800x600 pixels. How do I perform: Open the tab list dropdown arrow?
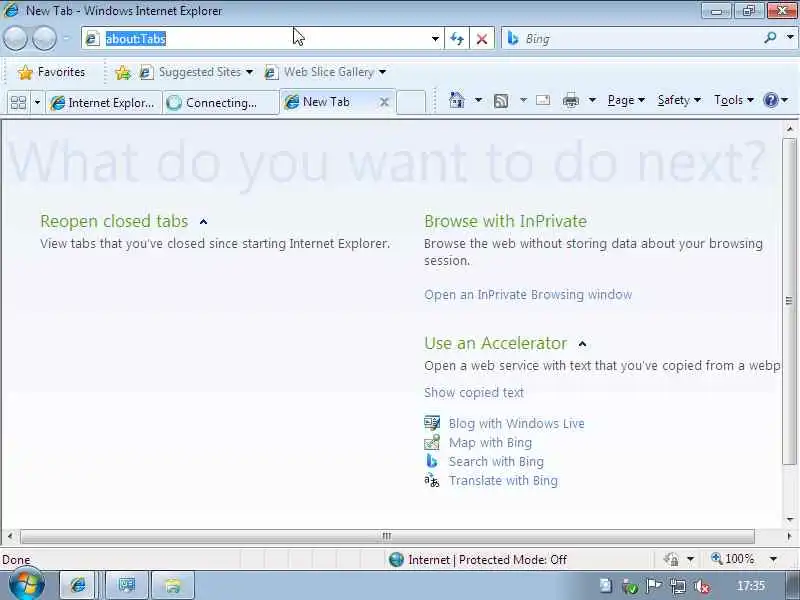[x=37, y=103]
